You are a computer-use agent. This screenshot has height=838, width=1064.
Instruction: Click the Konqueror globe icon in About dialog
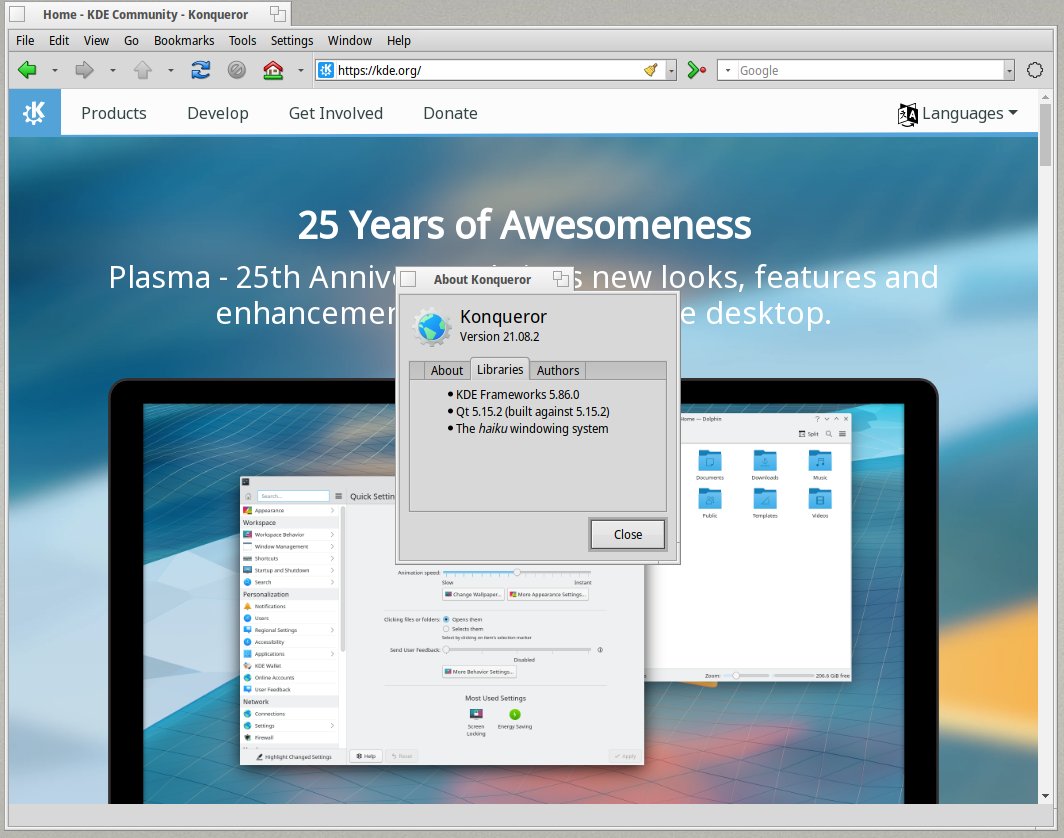click(432, 326)
